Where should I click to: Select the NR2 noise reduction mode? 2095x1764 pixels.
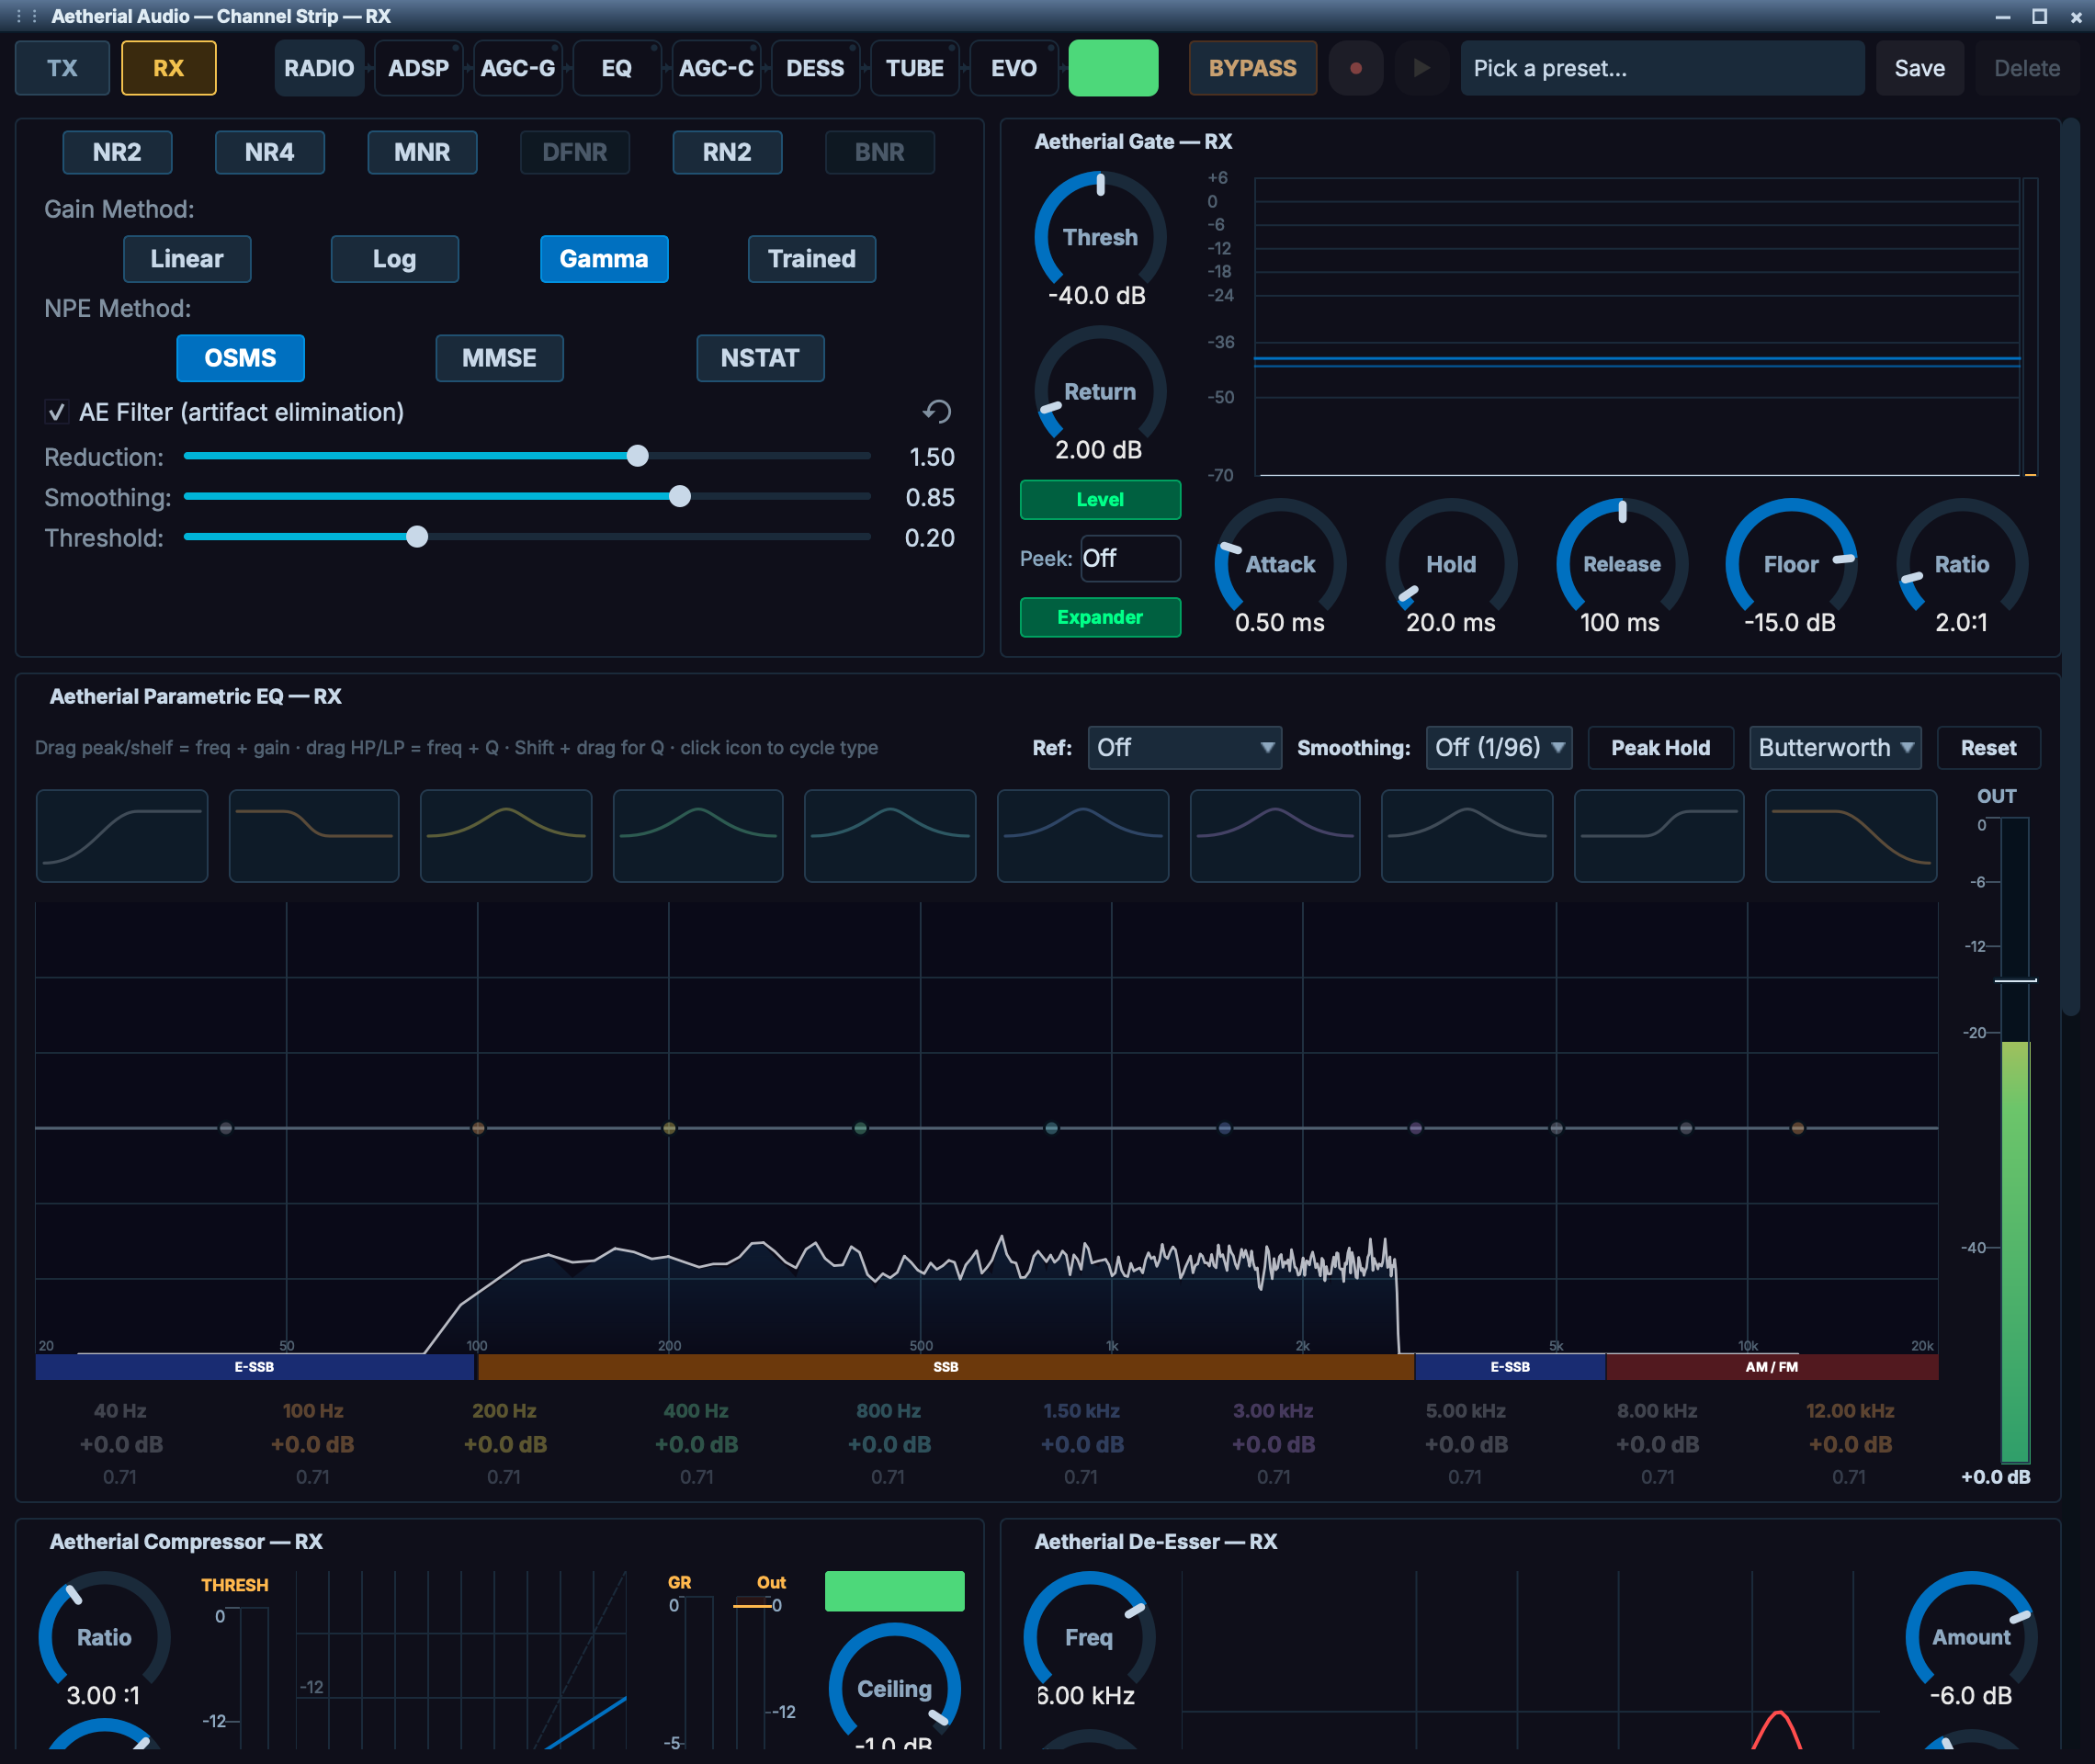117,152
